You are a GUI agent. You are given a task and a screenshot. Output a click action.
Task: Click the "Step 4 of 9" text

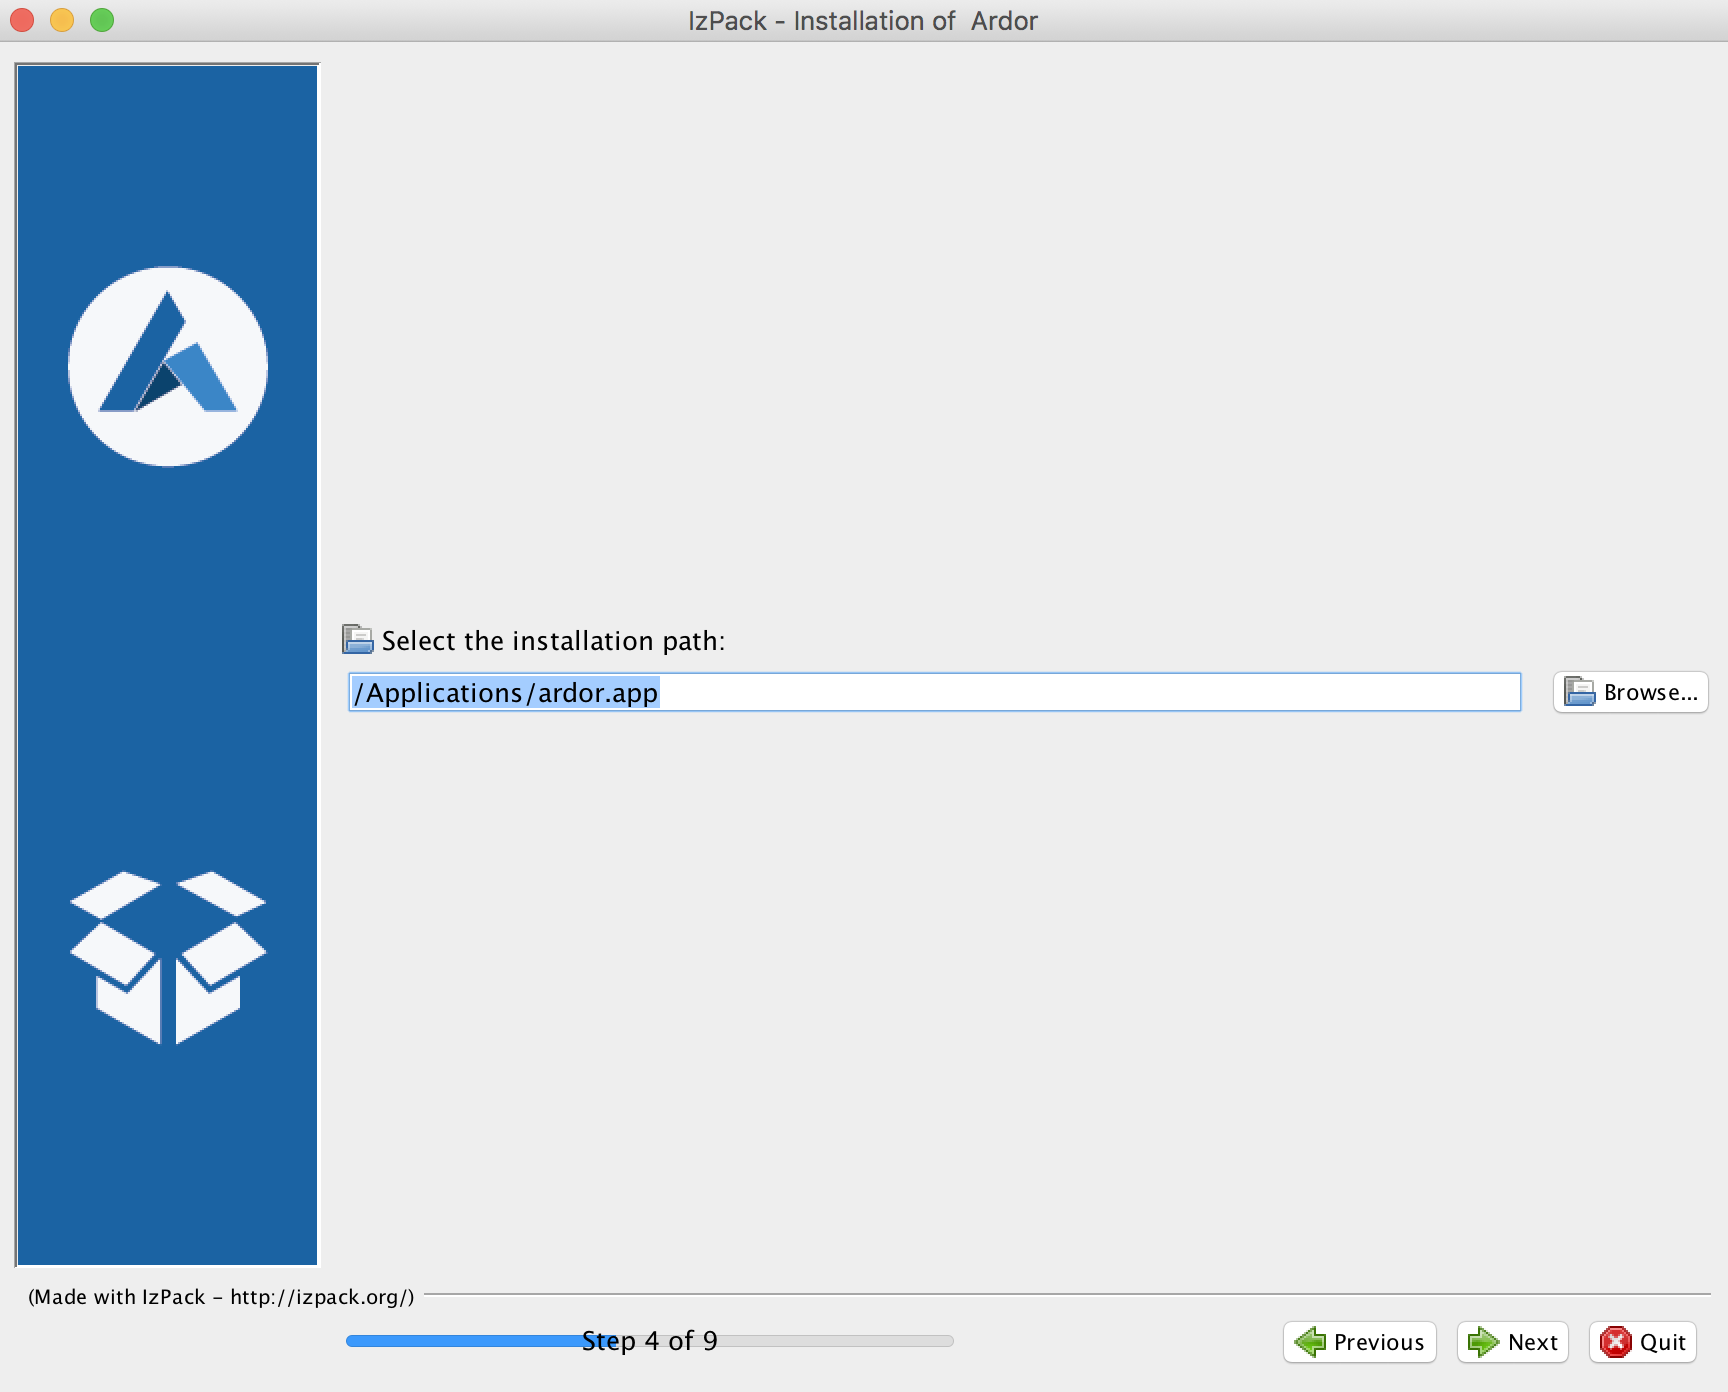click(x=650, y=1341)
